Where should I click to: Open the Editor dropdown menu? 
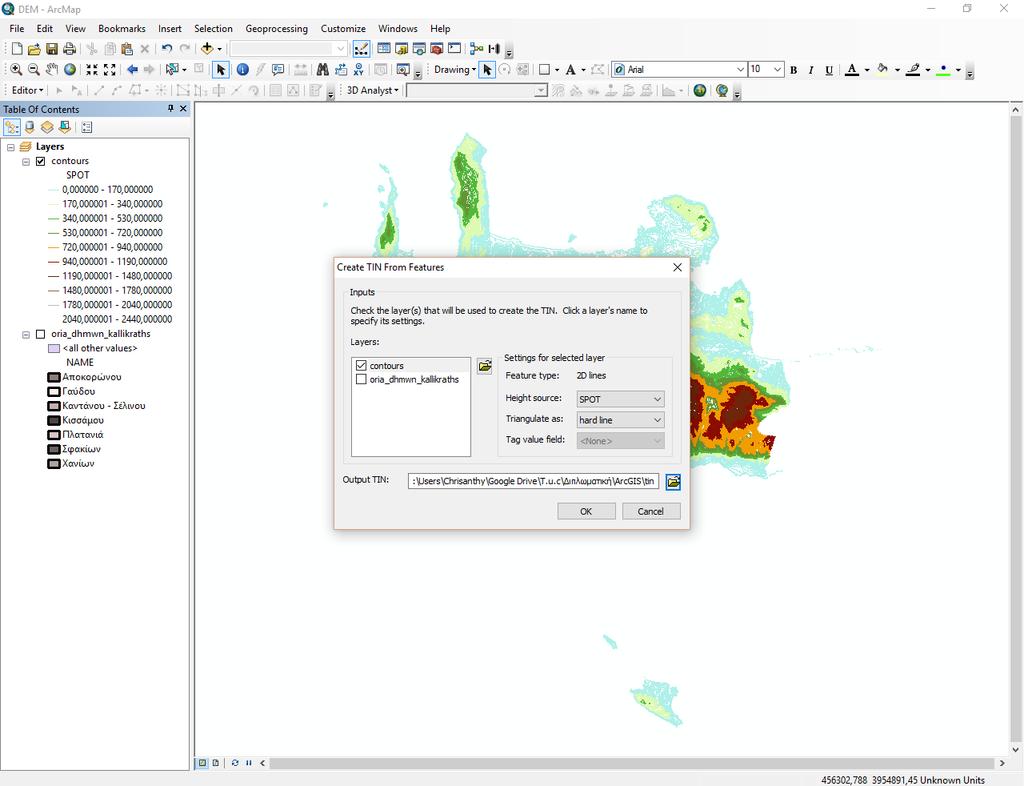pos(27,90)
